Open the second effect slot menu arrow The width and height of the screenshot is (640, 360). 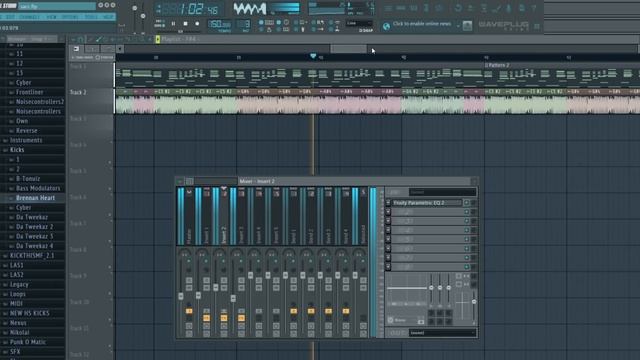(x=388, y=212)
